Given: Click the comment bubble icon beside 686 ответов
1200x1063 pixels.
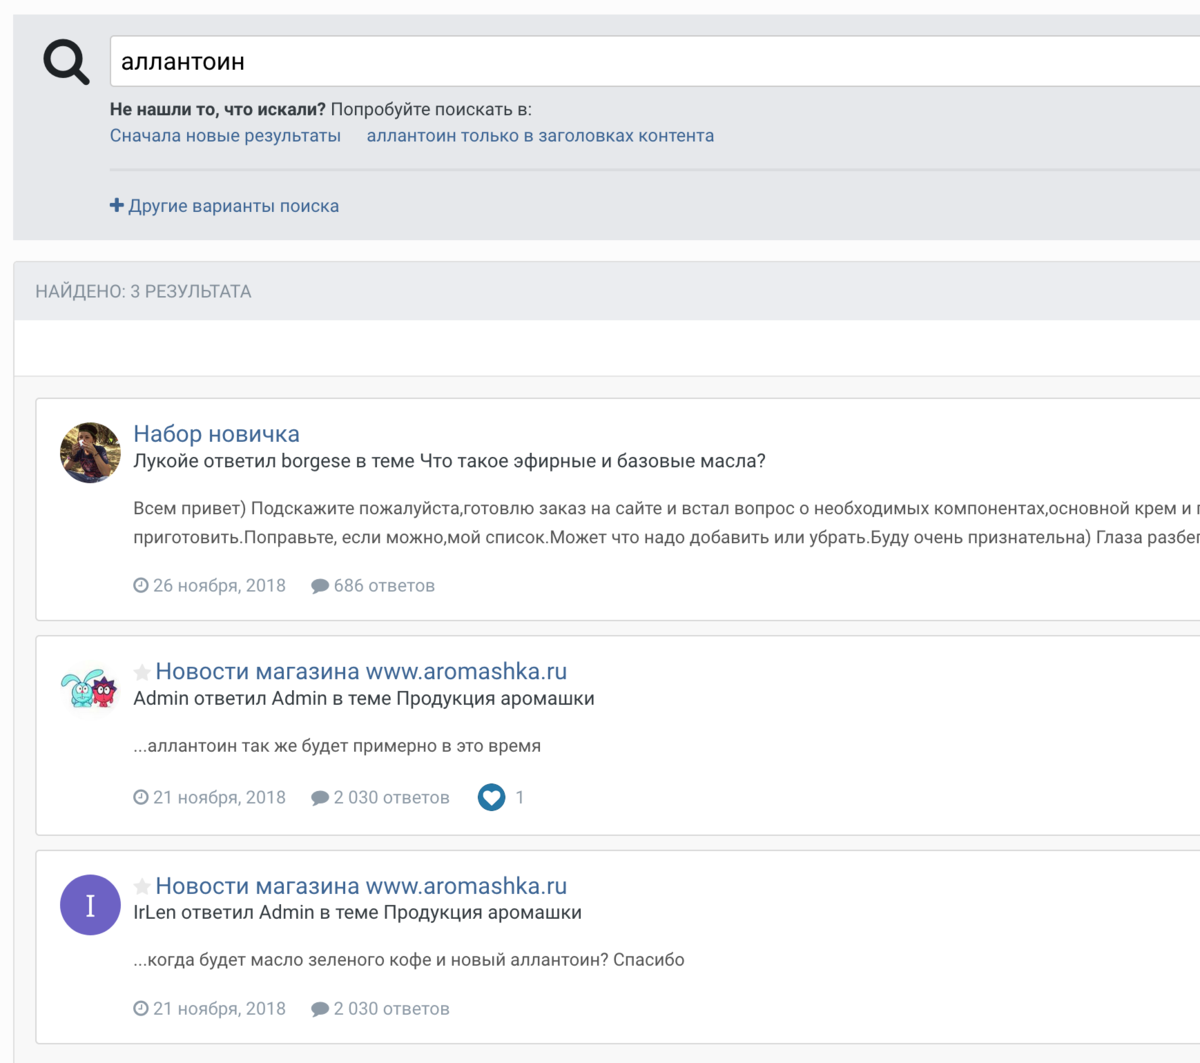Looking at the screenshot, I should pos(320,586).
